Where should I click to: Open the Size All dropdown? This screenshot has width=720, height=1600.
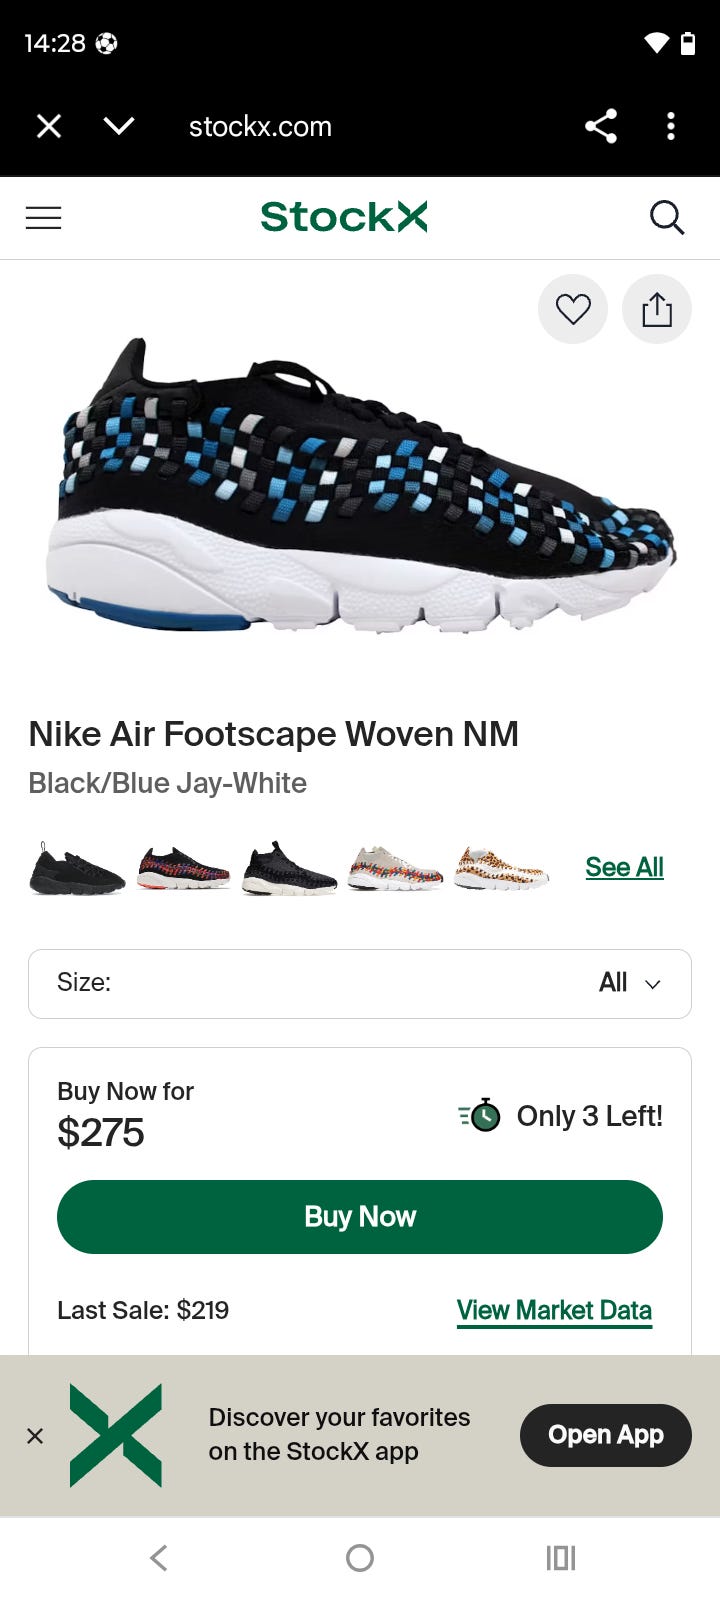360,984
